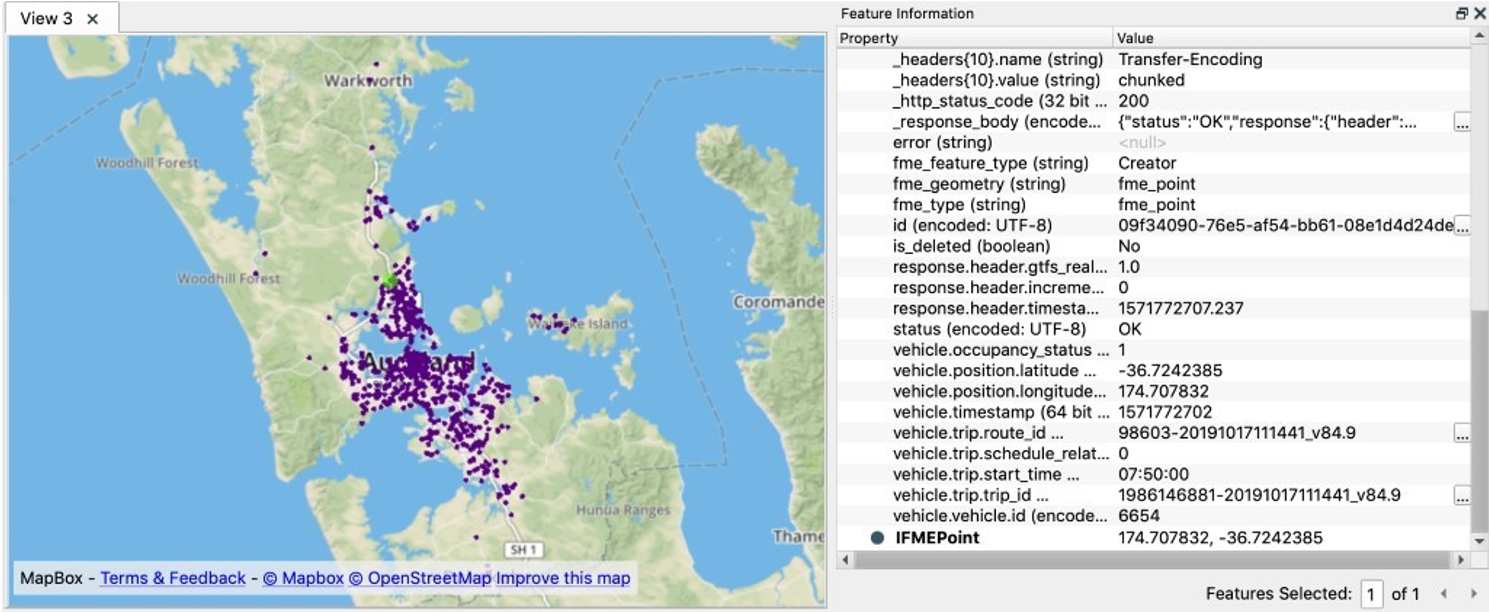The width and height of the screenshot is (1489, 612).
Task: Open full id value with ellipsis button
Action: pyautogui.click(x=1462, y=226)
